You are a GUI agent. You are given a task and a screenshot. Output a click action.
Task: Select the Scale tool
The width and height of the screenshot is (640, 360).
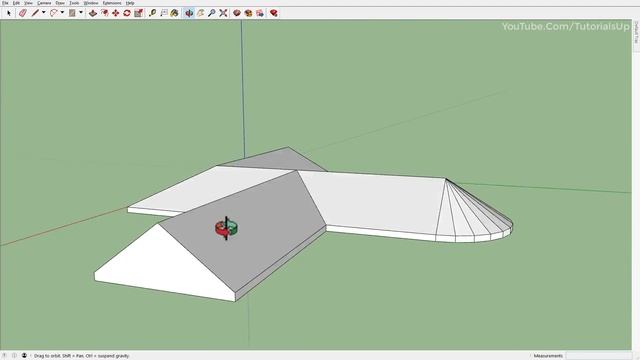(138, 13)
